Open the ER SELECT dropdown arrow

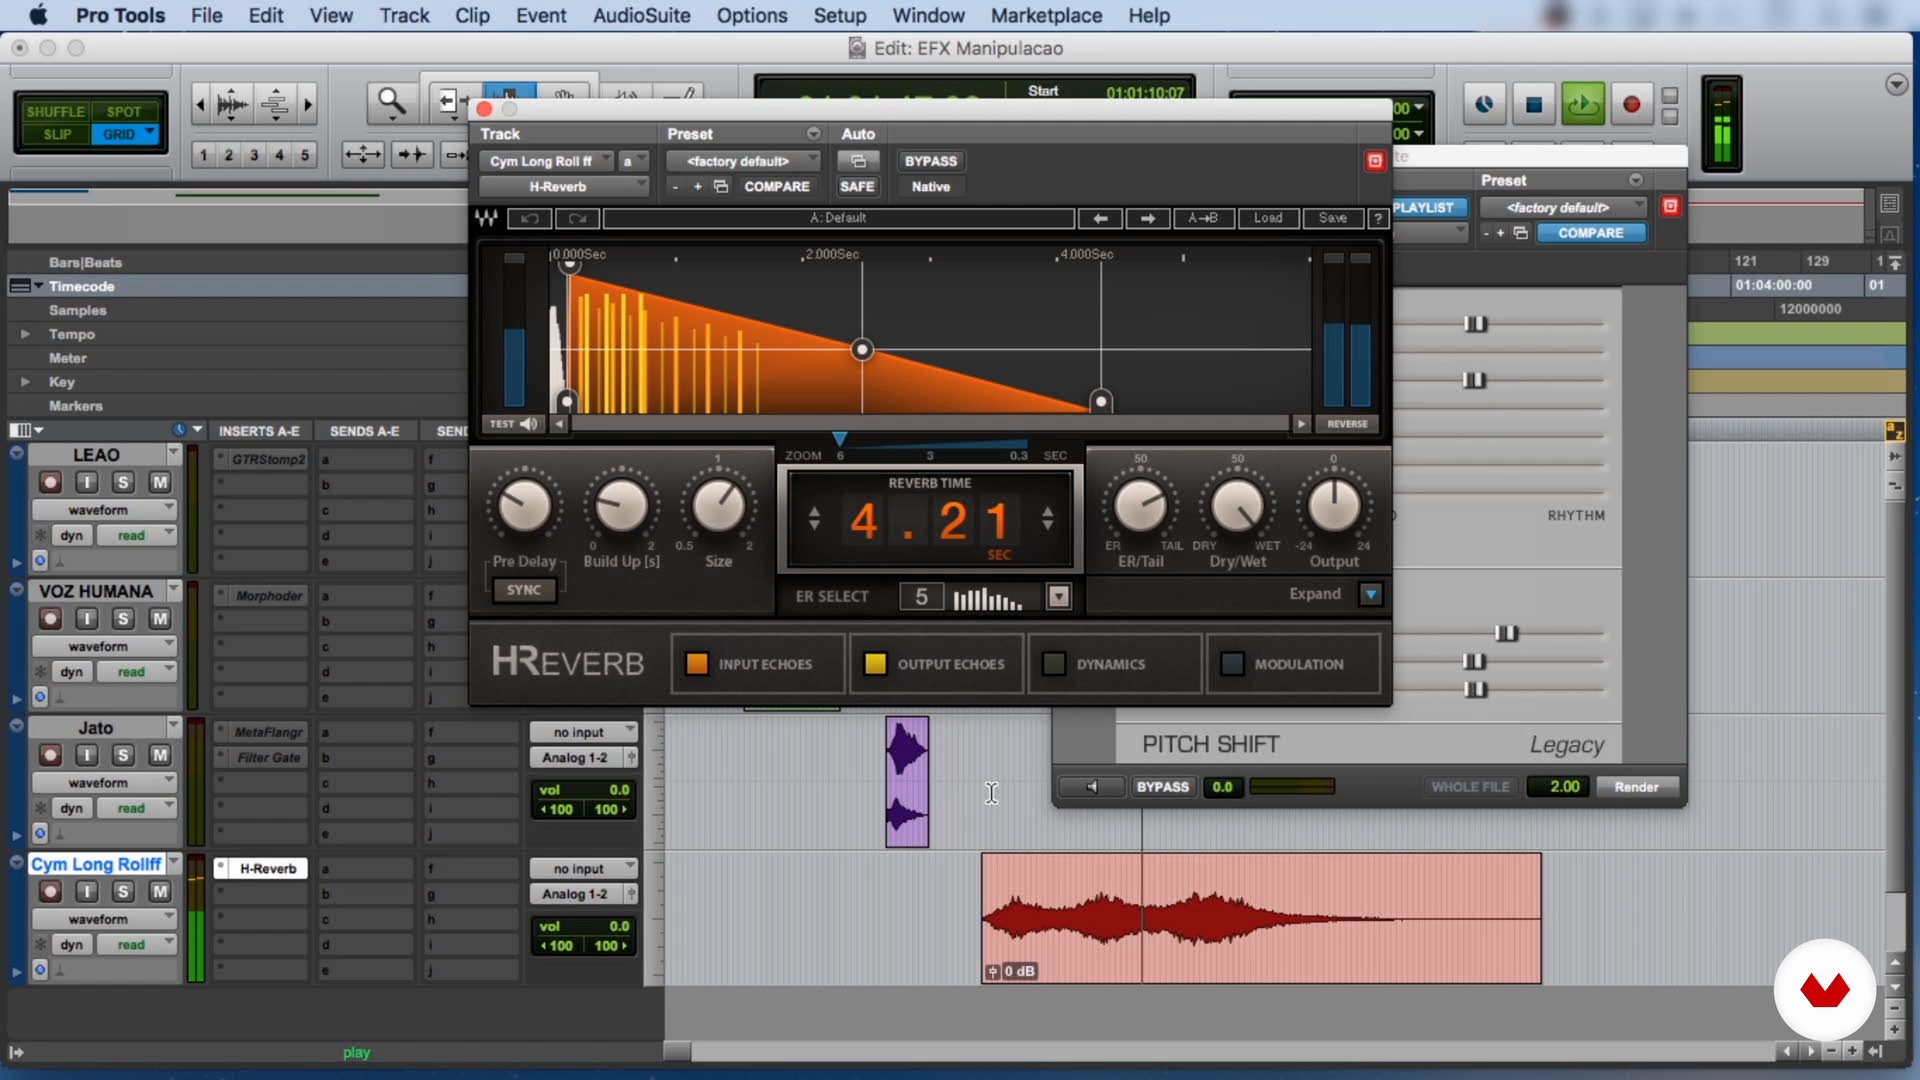click(x=1058, y=597)
